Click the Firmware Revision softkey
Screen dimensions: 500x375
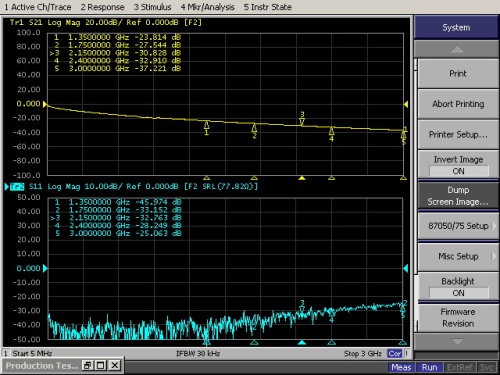coord(458,318)
